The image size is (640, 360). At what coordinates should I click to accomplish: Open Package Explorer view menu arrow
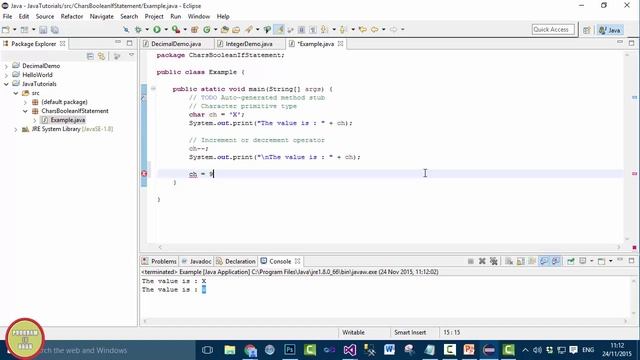tap(131, 55)
